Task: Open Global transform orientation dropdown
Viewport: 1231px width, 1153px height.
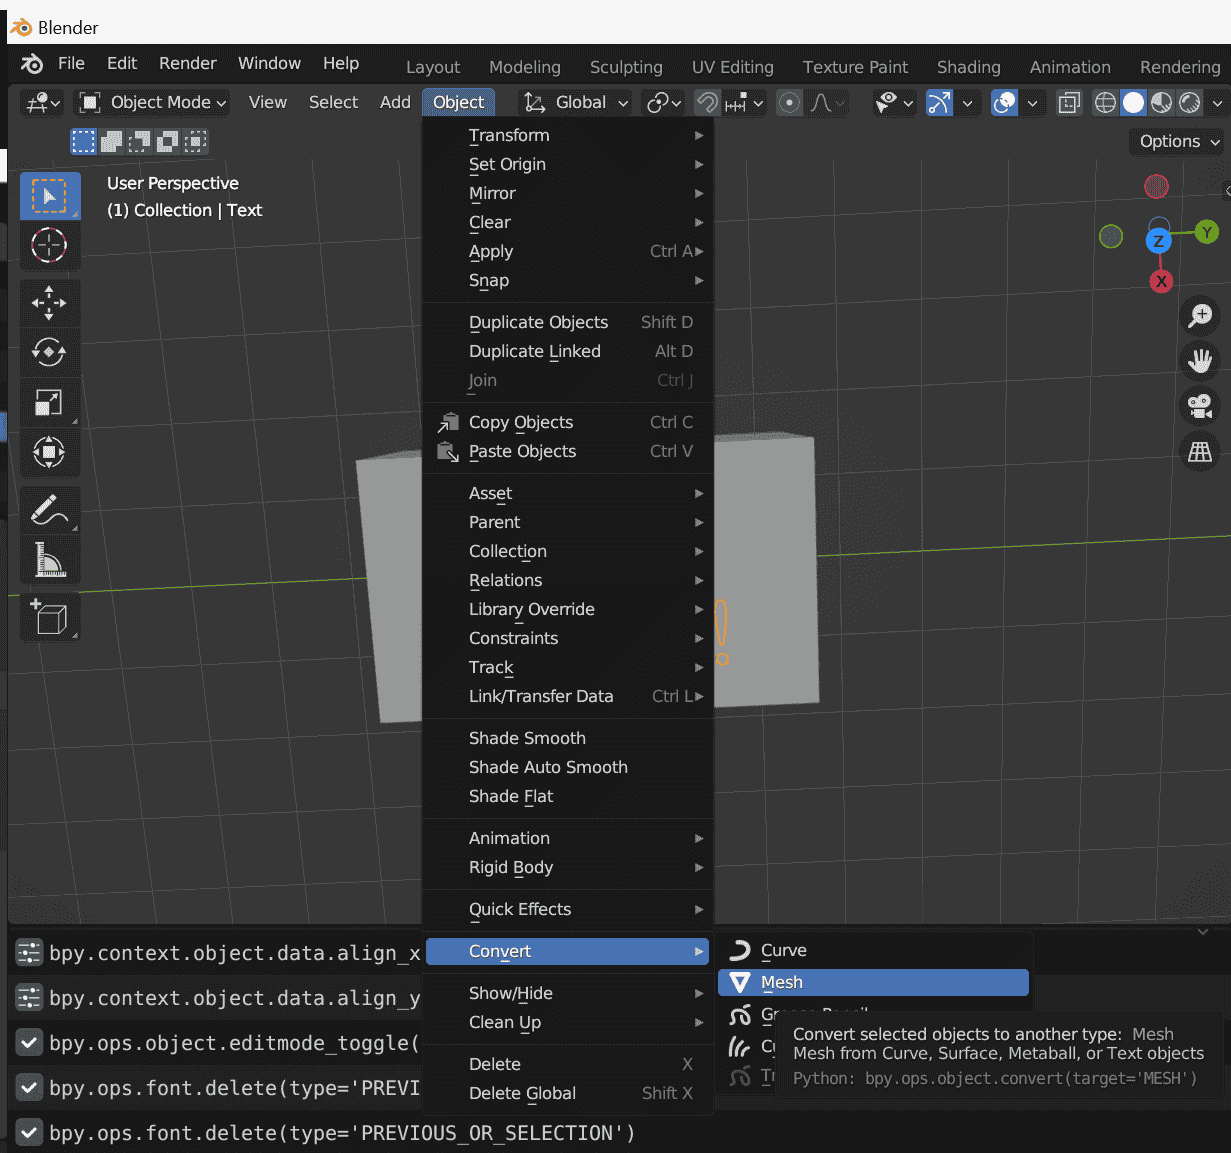Action: 576,102
